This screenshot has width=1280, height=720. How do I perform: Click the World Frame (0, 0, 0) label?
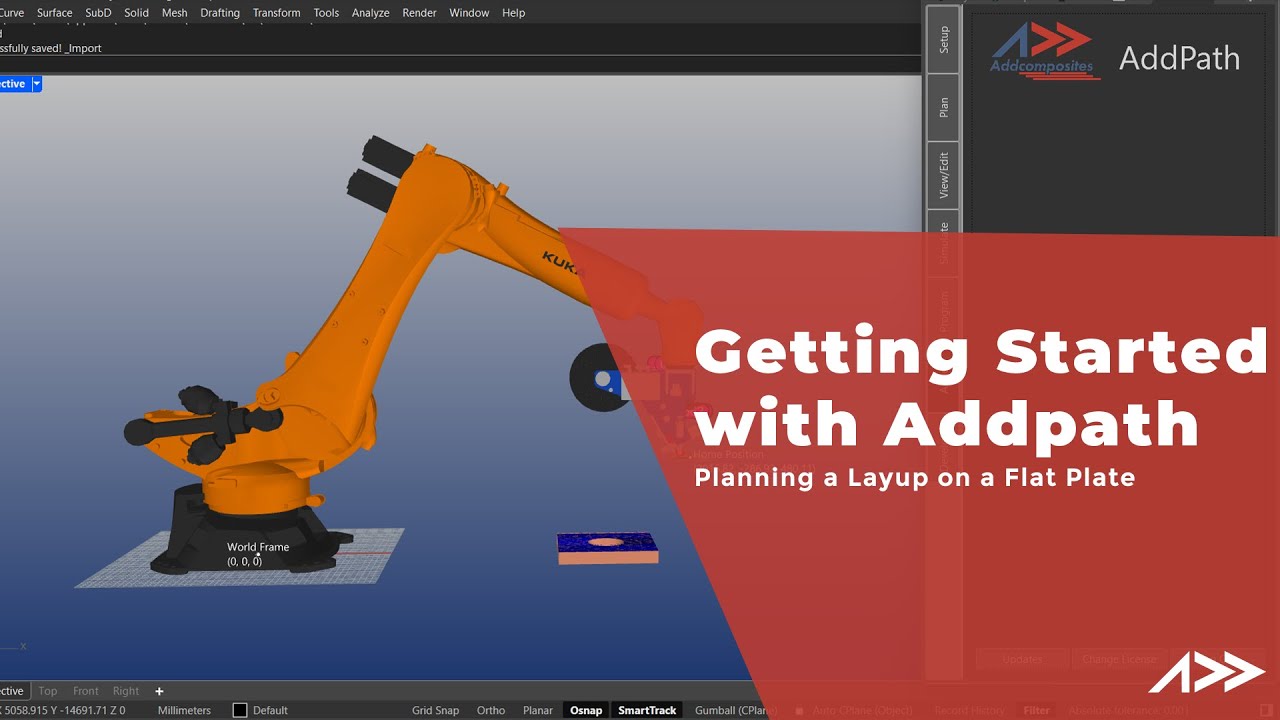(x=258, y=554)
